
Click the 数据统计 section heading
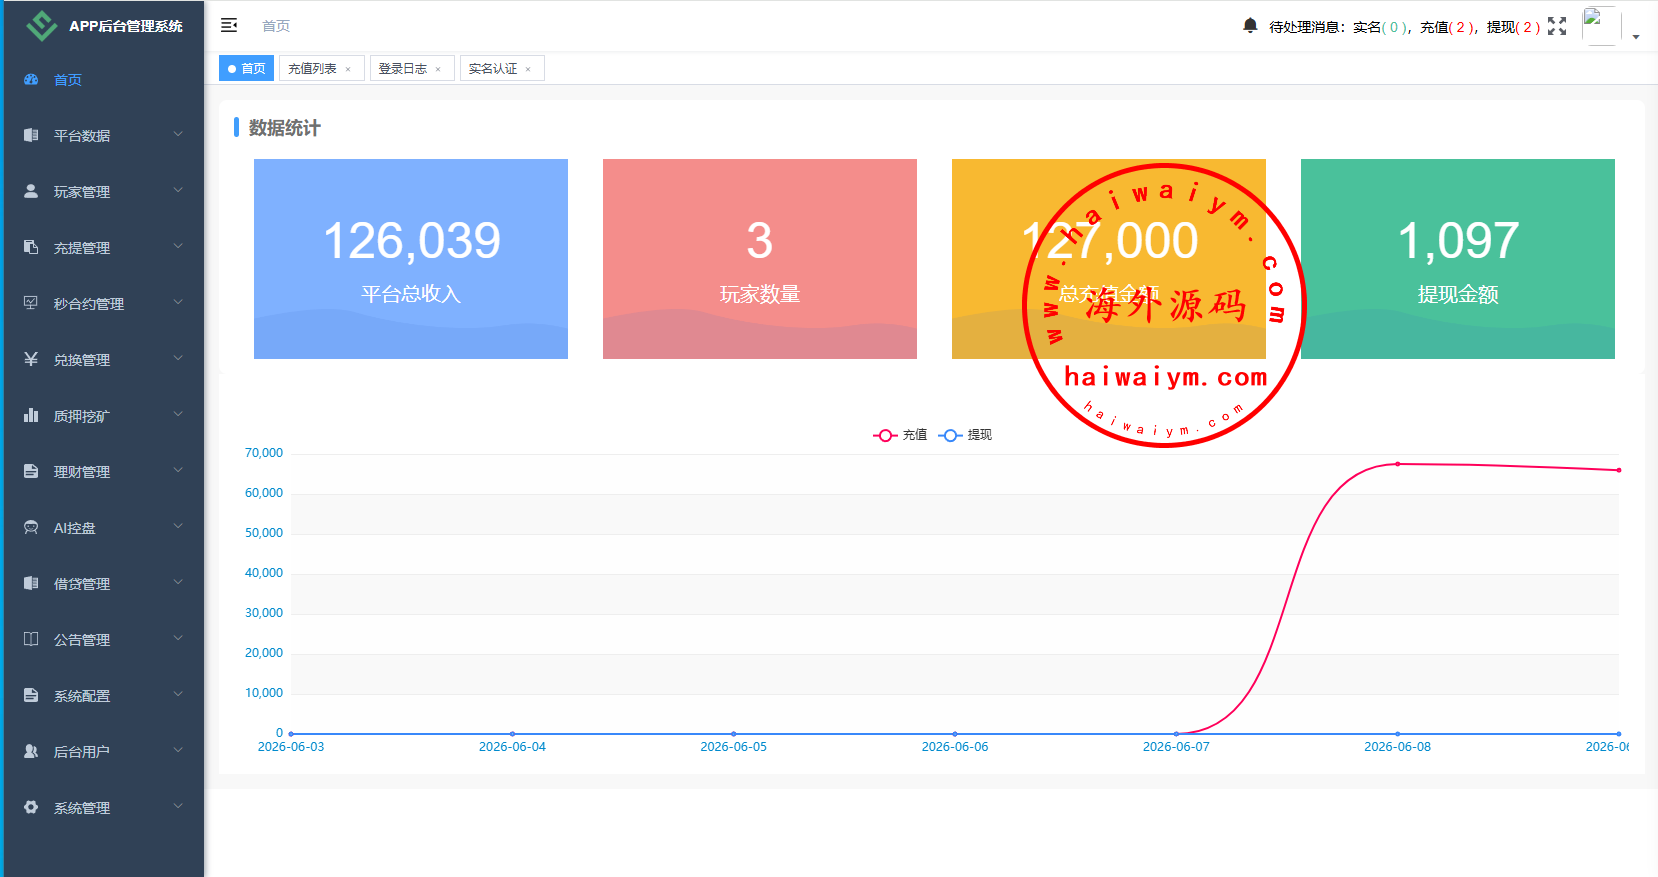[x=285, y=128]
